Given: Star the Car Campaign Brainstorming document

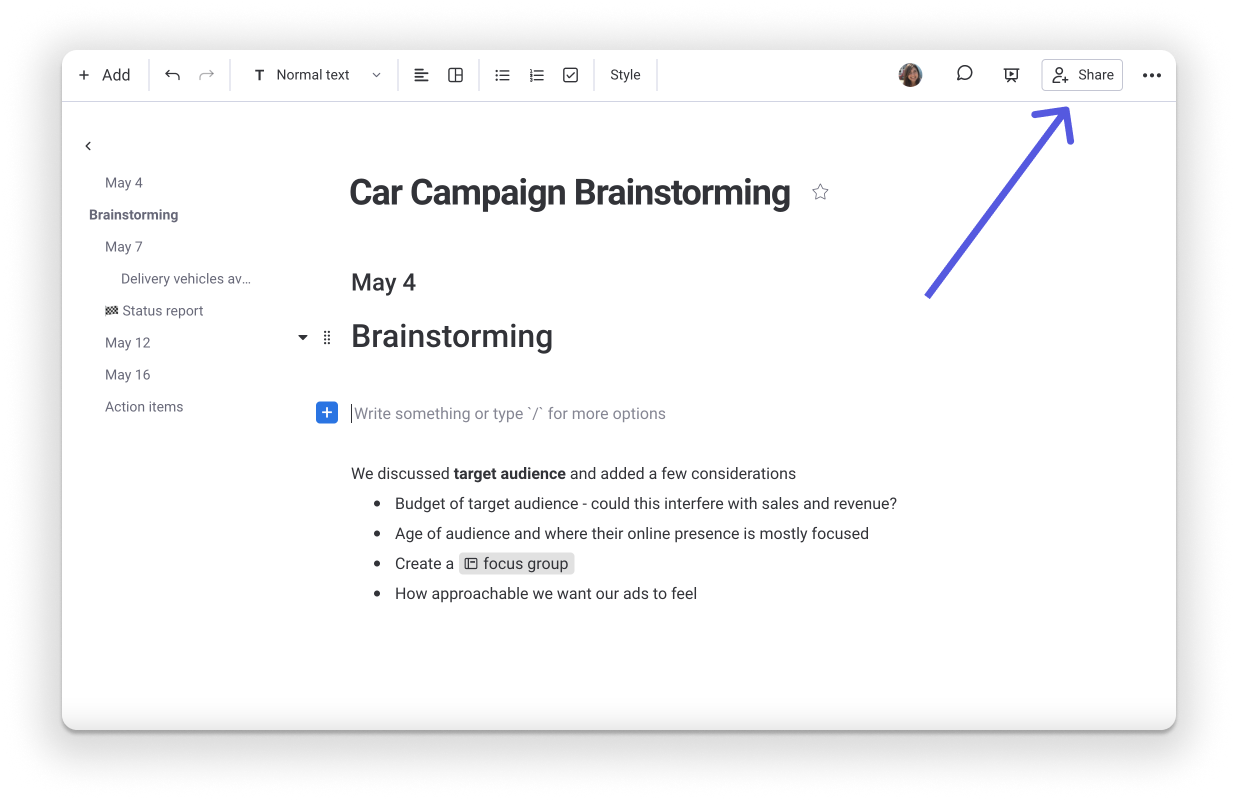Looking at the screenshot, I should tap(820, 191).
